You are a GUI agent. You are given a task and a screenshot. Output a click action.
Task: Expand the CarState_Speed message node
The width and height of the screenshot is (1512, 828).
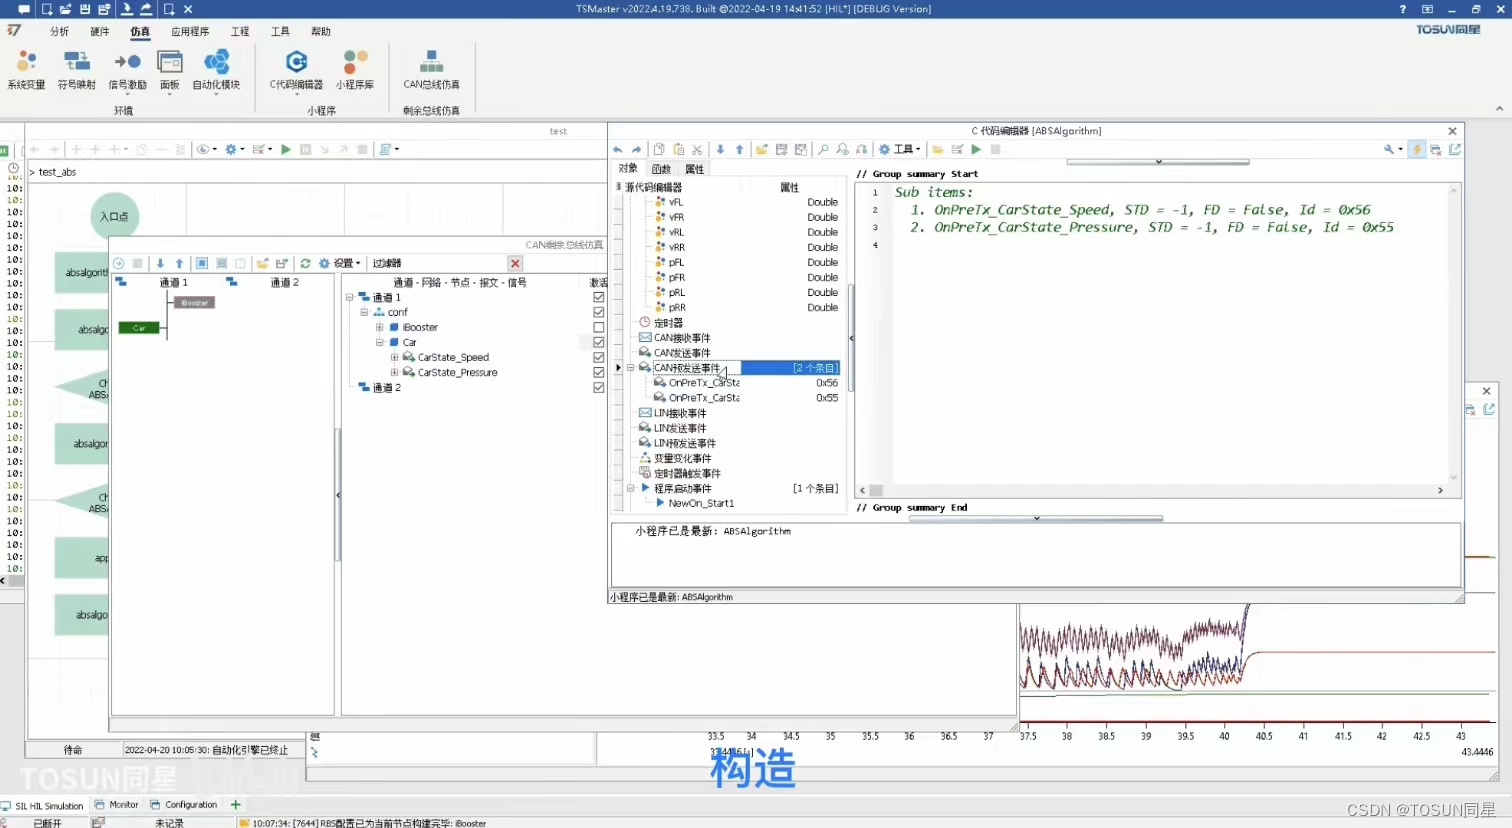coord(394,357)
